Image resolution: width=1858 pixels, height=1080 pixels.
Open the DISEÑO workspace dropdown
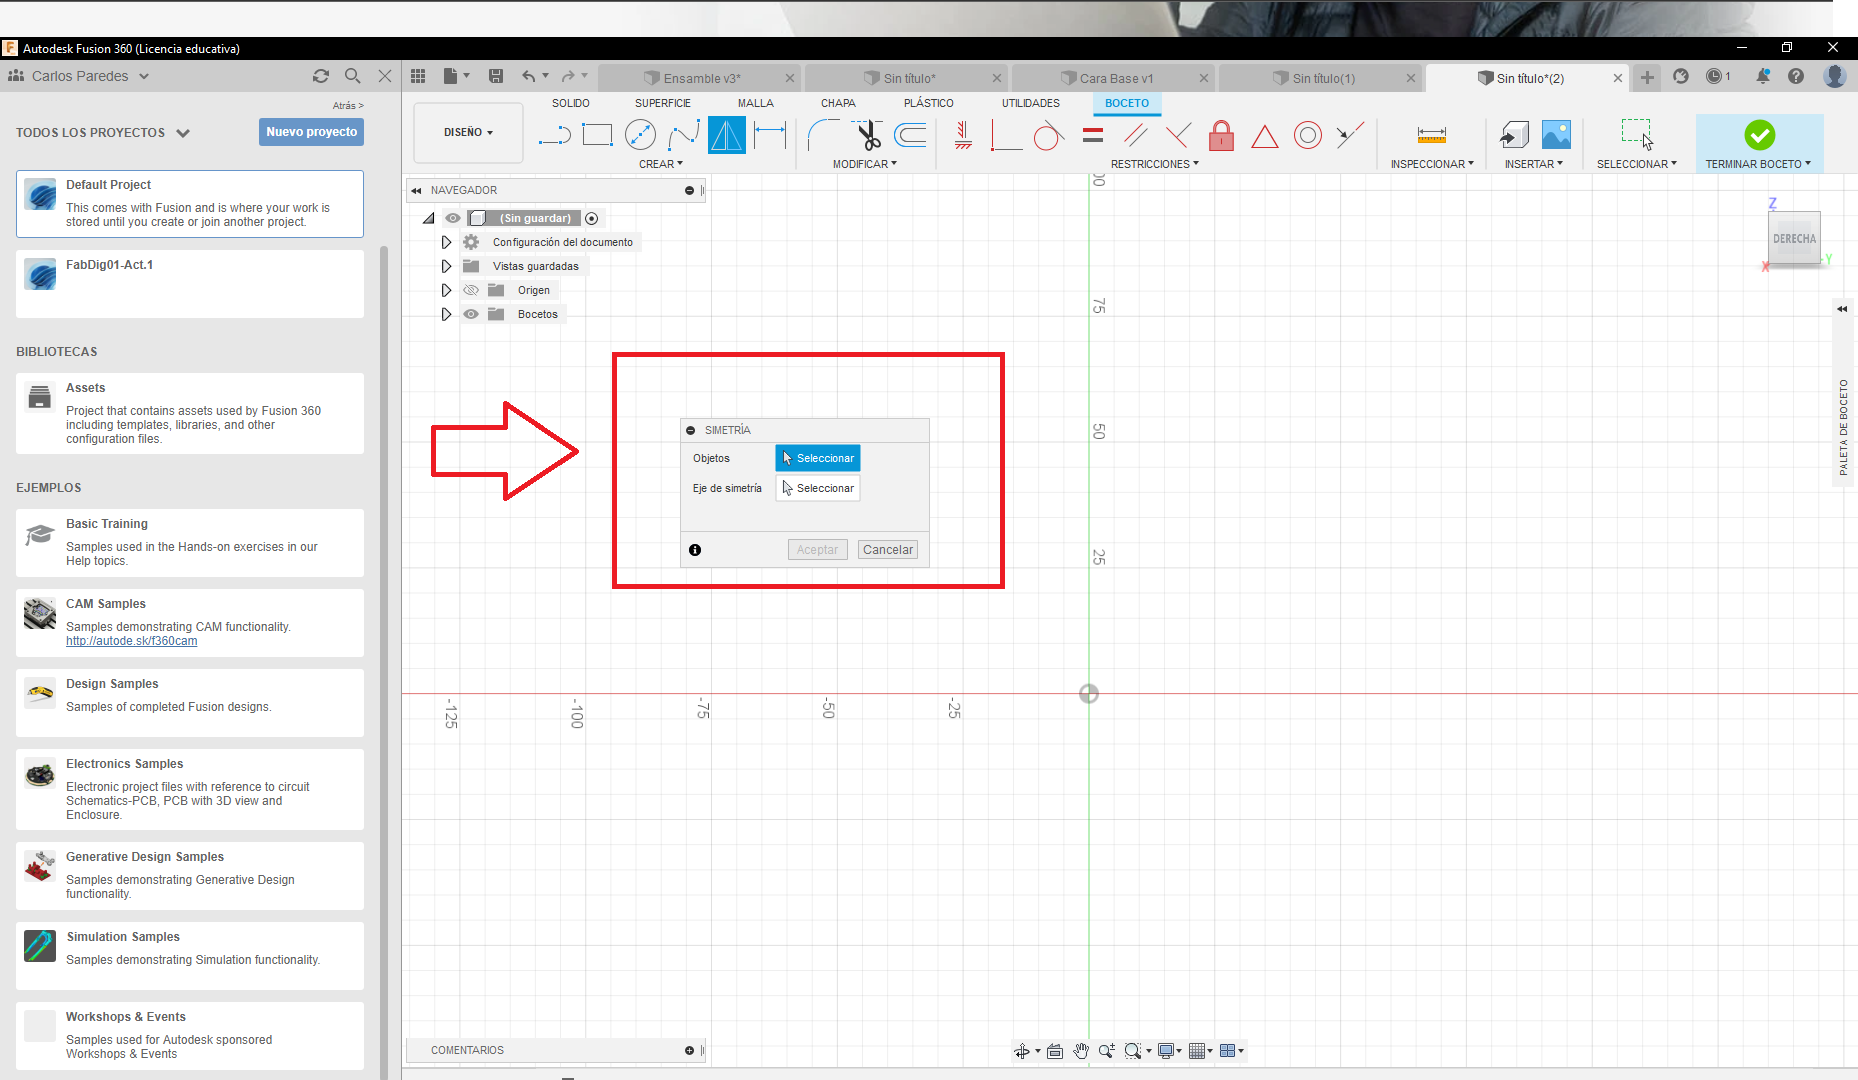pyautogui.click(x=468, y=132)
